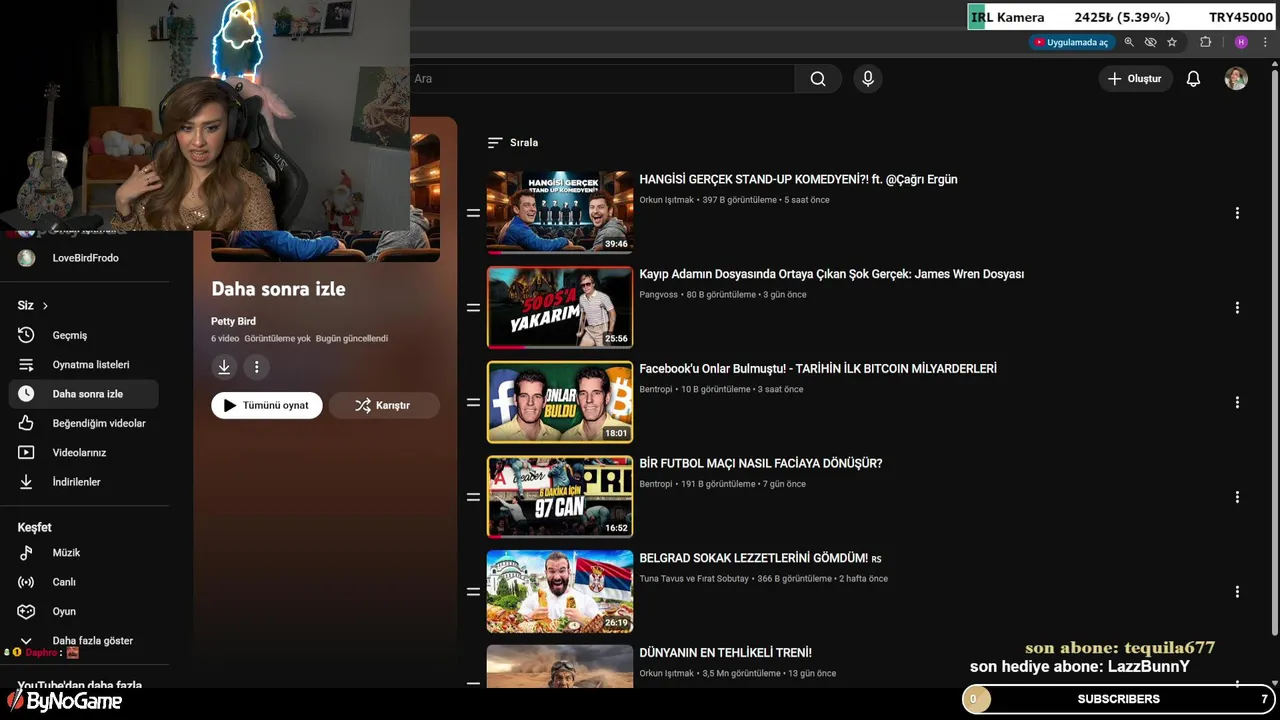Open the Belgrade street food thumbnail

coord(560,592)
